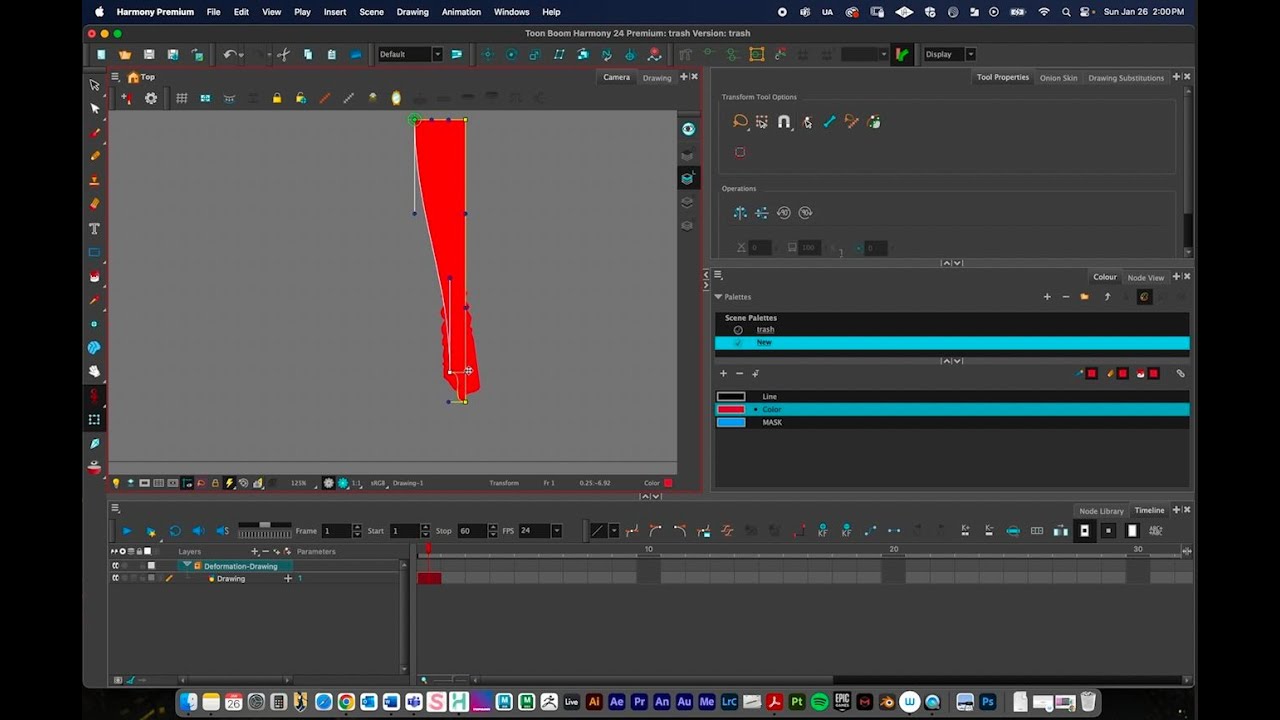Enable the magnet Snap option
The height and width of the screenshot is (720, 1280).
tap(784, 121)
